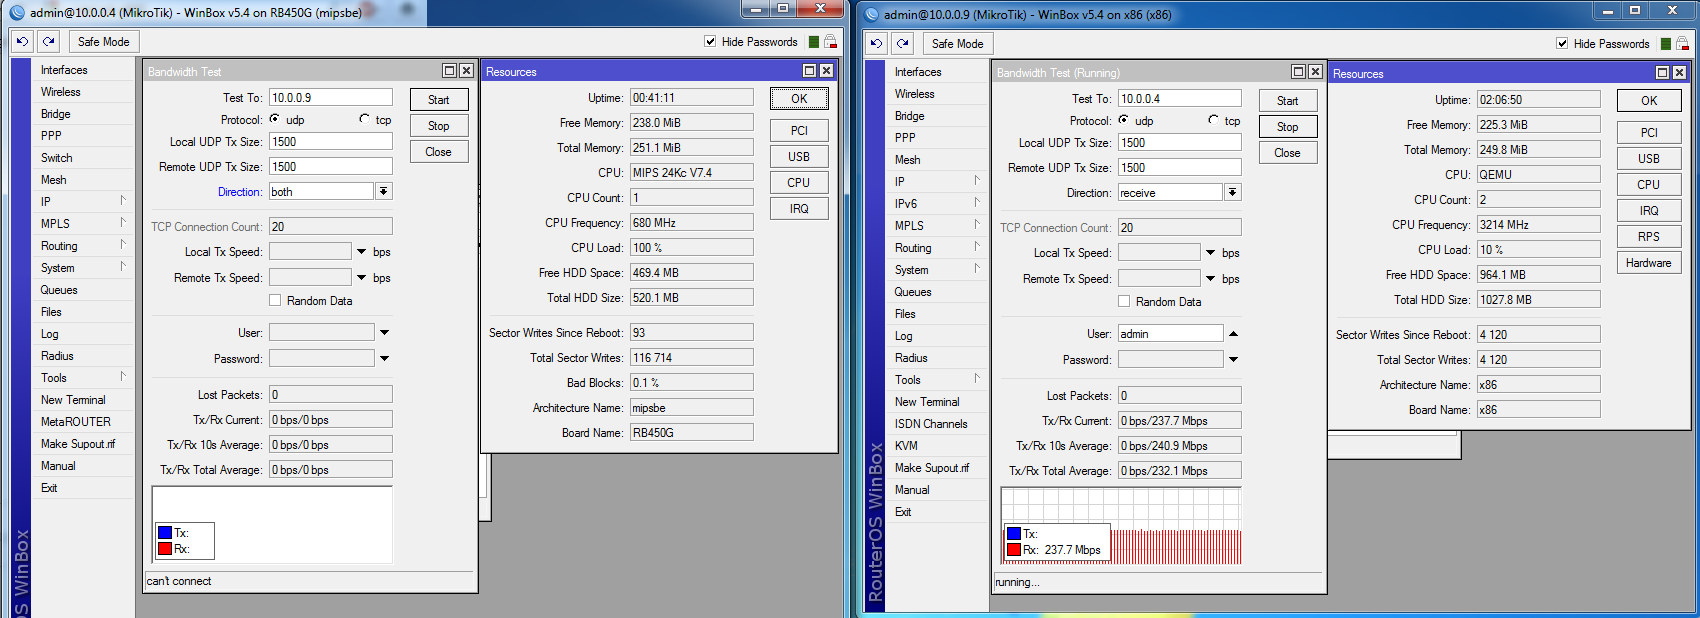Click Test To field containing 10.0.0.4
The width and height of the screenshot is (1700, 618).
tap(1180, 98)
